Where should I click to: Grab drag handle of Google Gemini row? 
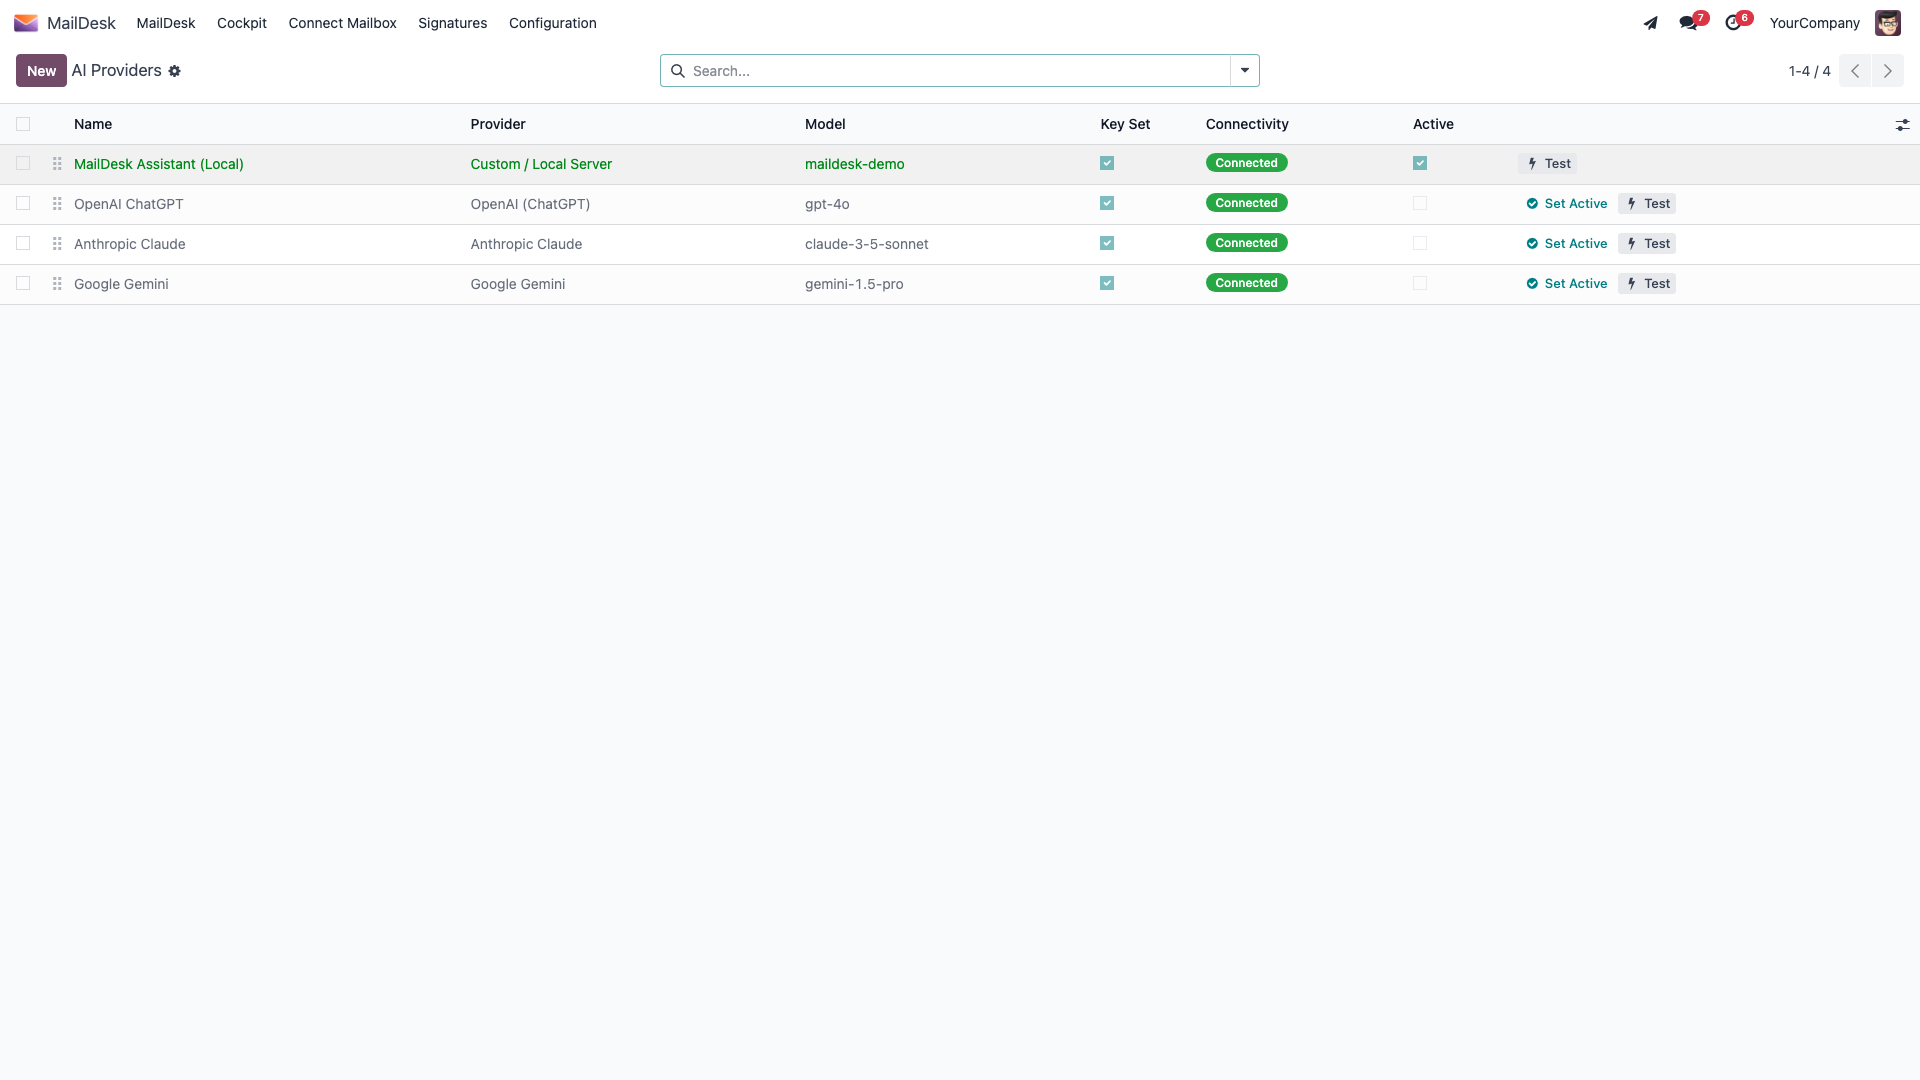[57, 284]
